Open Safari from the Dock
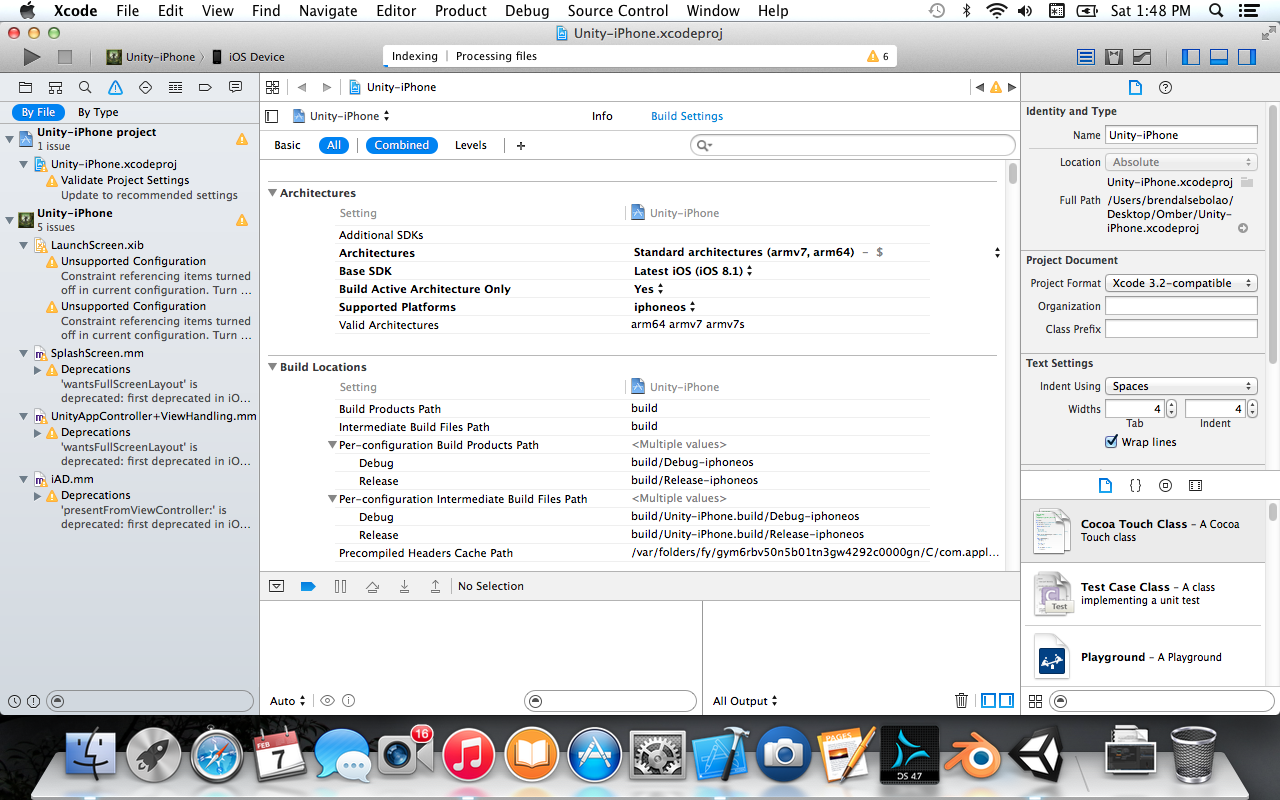Image resolution: width=1280 pixels, height=800 pixels. pyautogui.click(x=217, y=755)
